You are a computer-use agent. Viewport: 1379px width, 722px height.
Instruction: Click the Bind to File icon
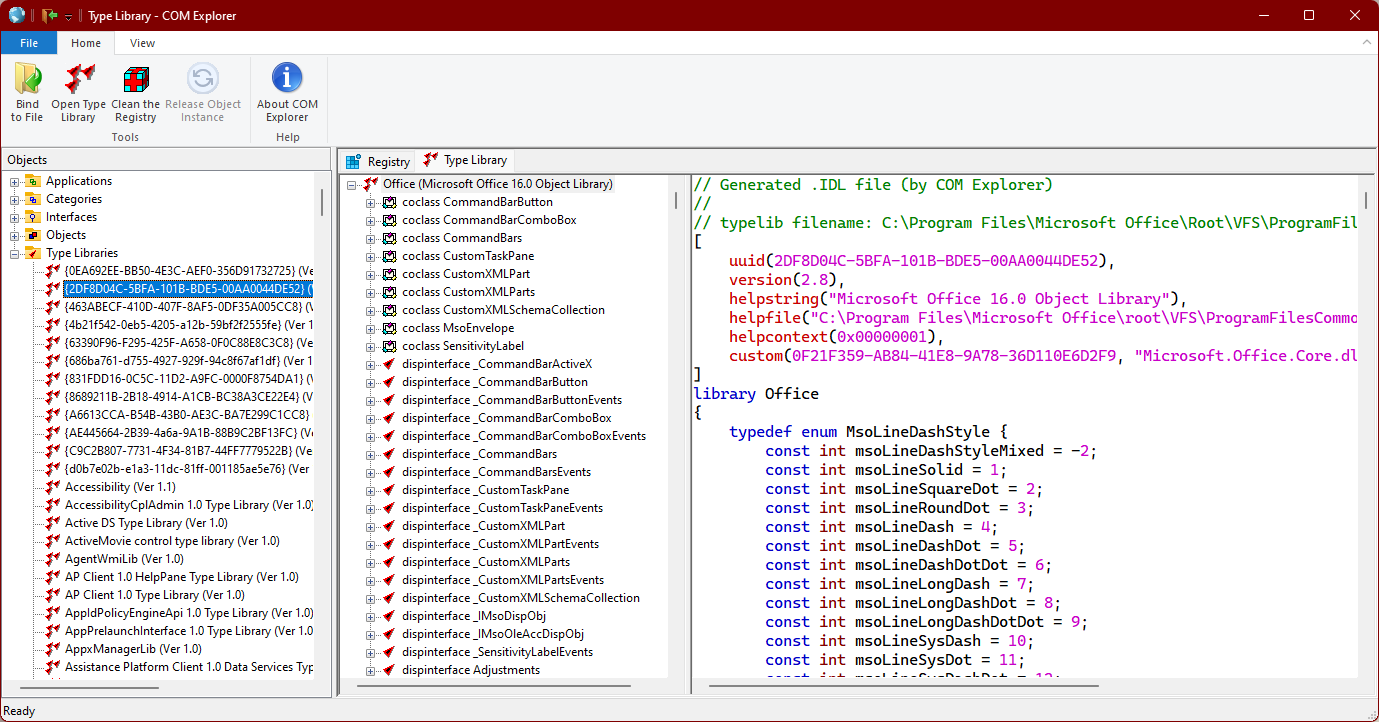(x=27, y=77)
